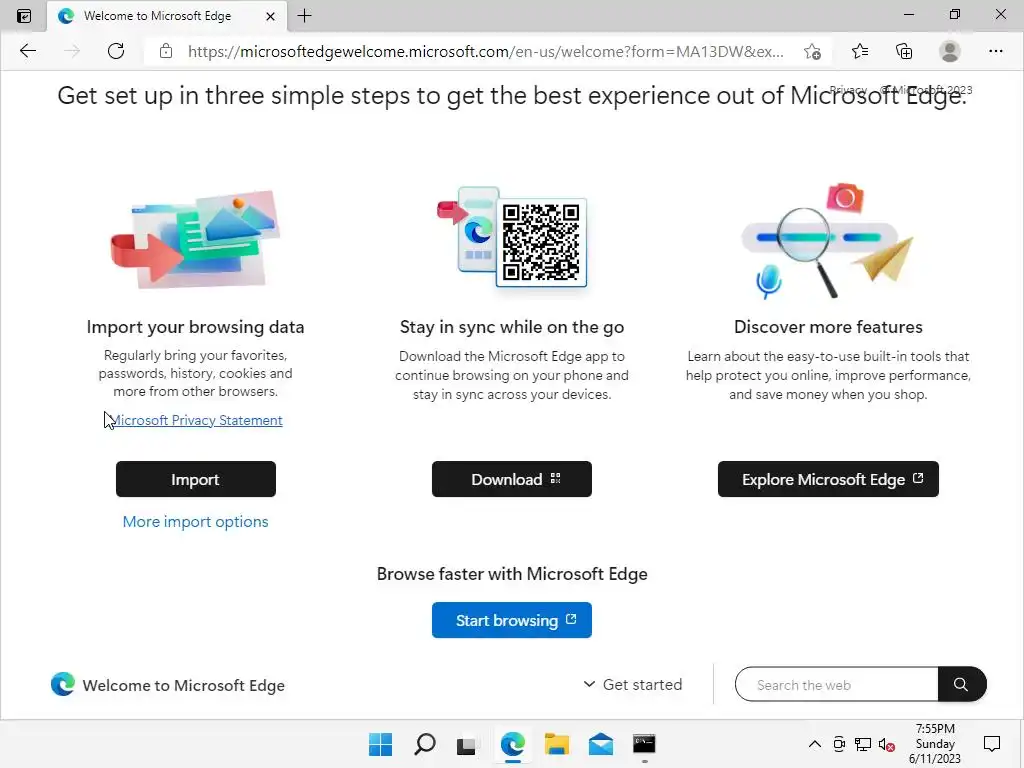This screenshot has width=1024, height=768.
Task: Go back with the back arrow
Action: [28, 51]
